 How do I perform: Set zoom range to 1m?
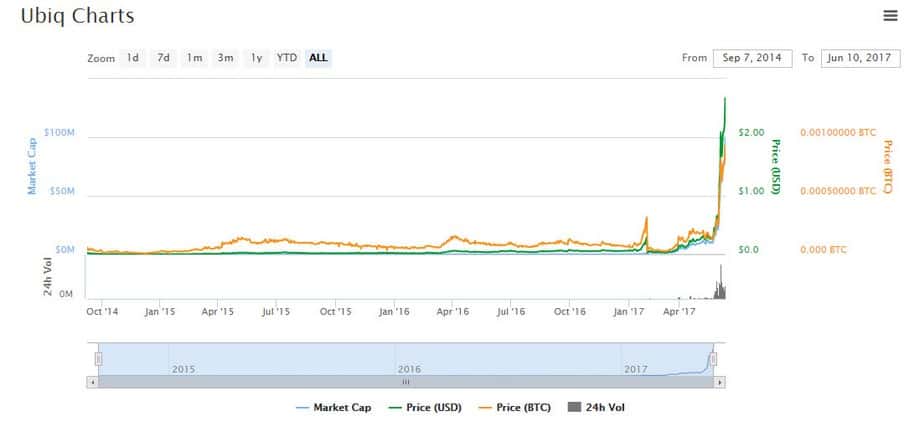(194, 58)
